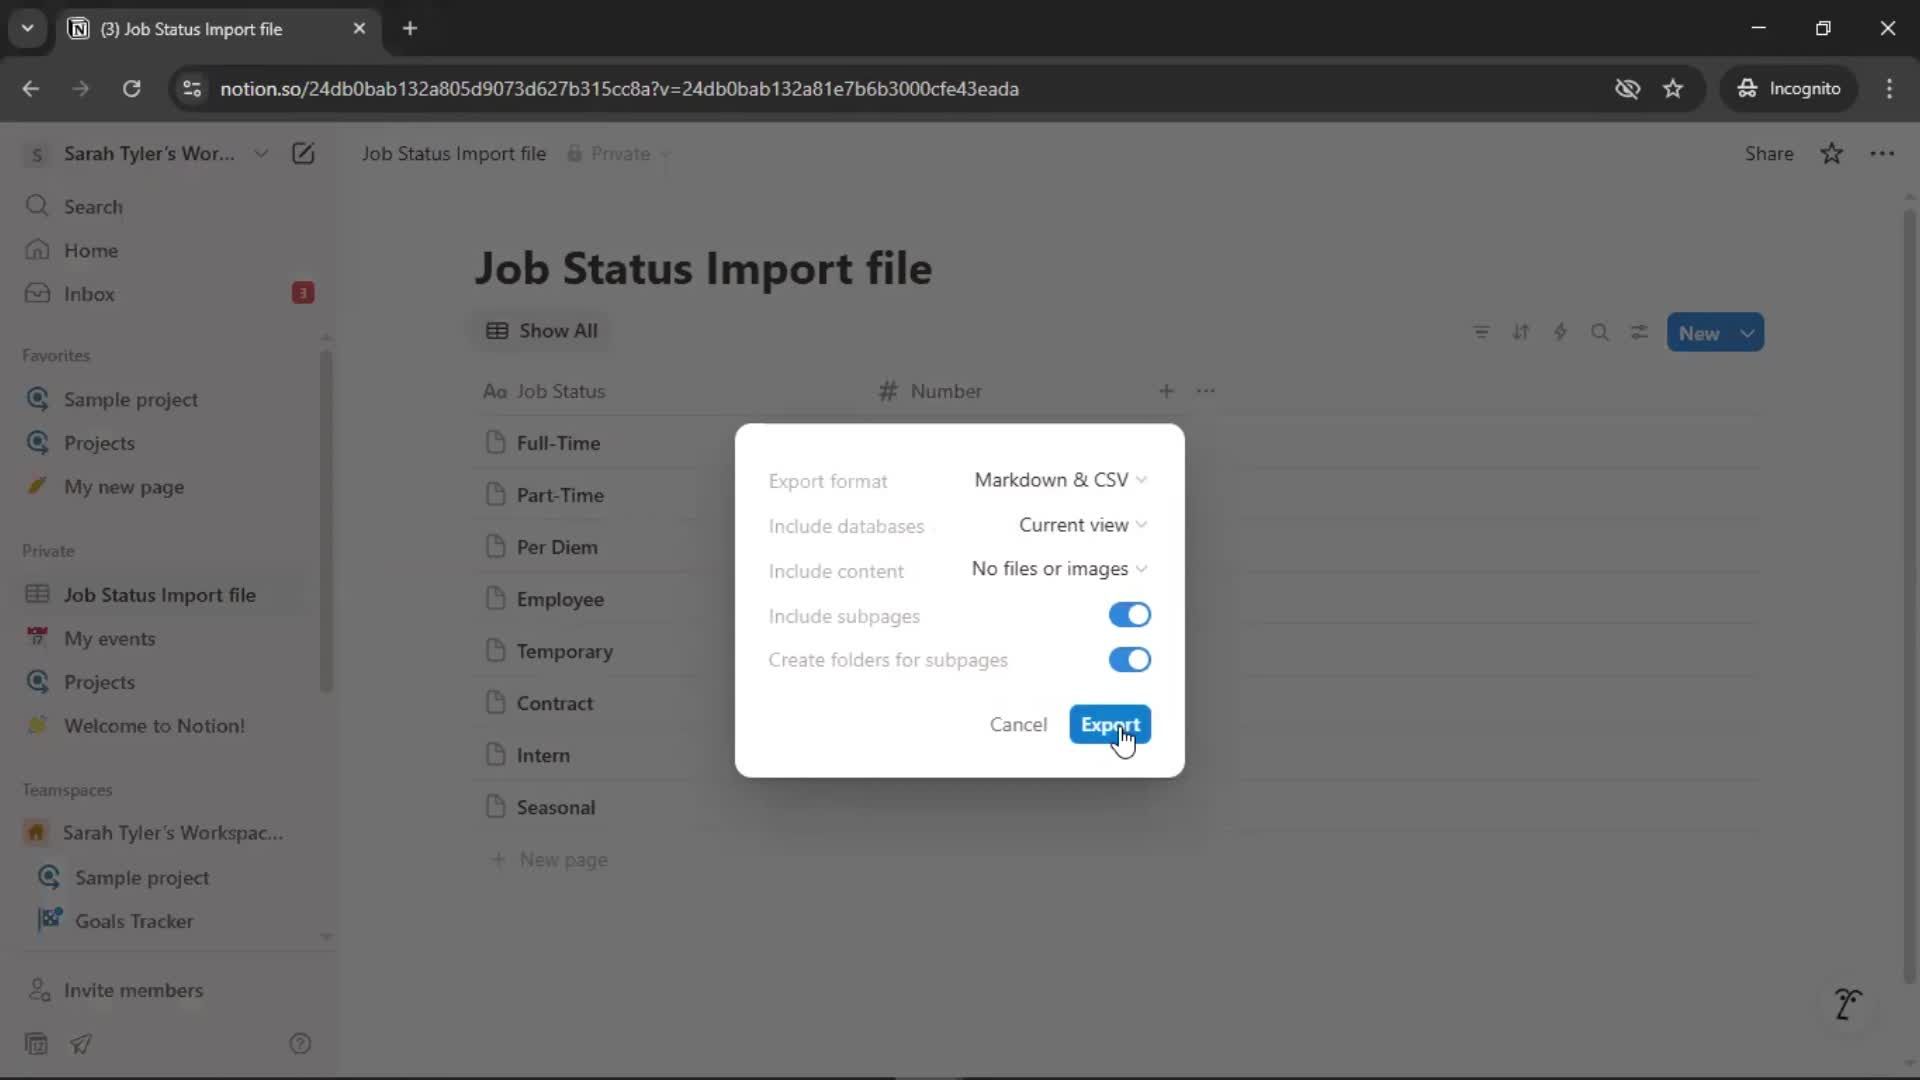Click the Inbox notification badge

(x=302, y=293)
